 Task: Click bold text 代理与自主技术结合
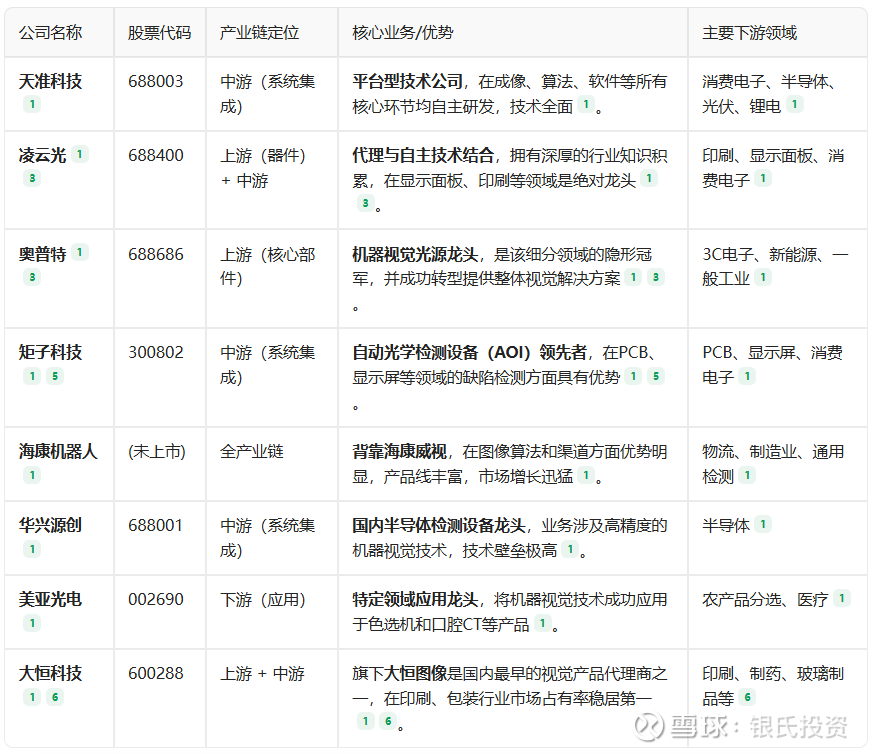[423, 155]
